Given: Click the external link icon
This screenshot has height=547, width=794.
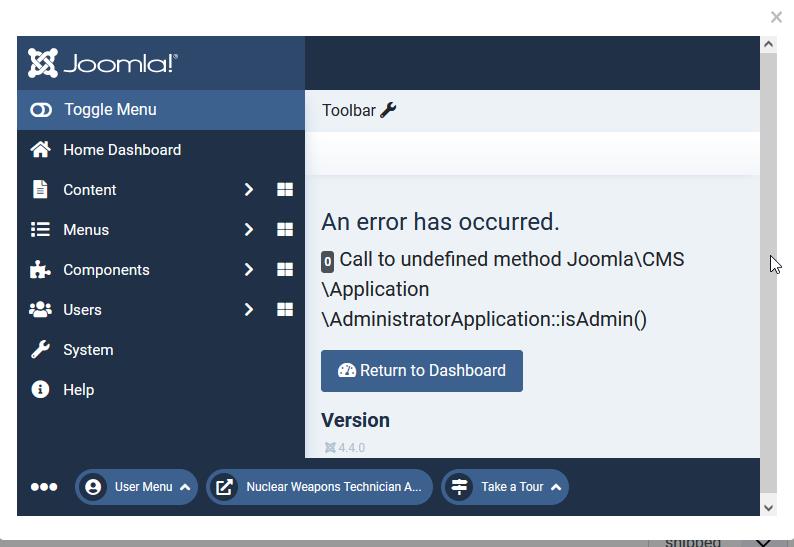Looking at the screenshot, I should 224,487.
